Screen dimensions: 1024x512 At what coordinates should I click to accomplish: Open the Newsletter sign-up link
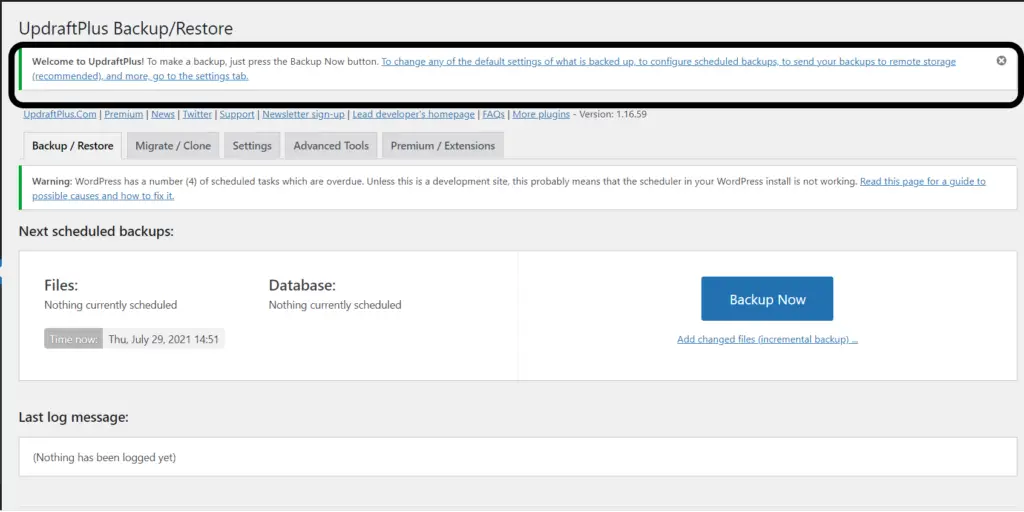[x=303, y=114]
